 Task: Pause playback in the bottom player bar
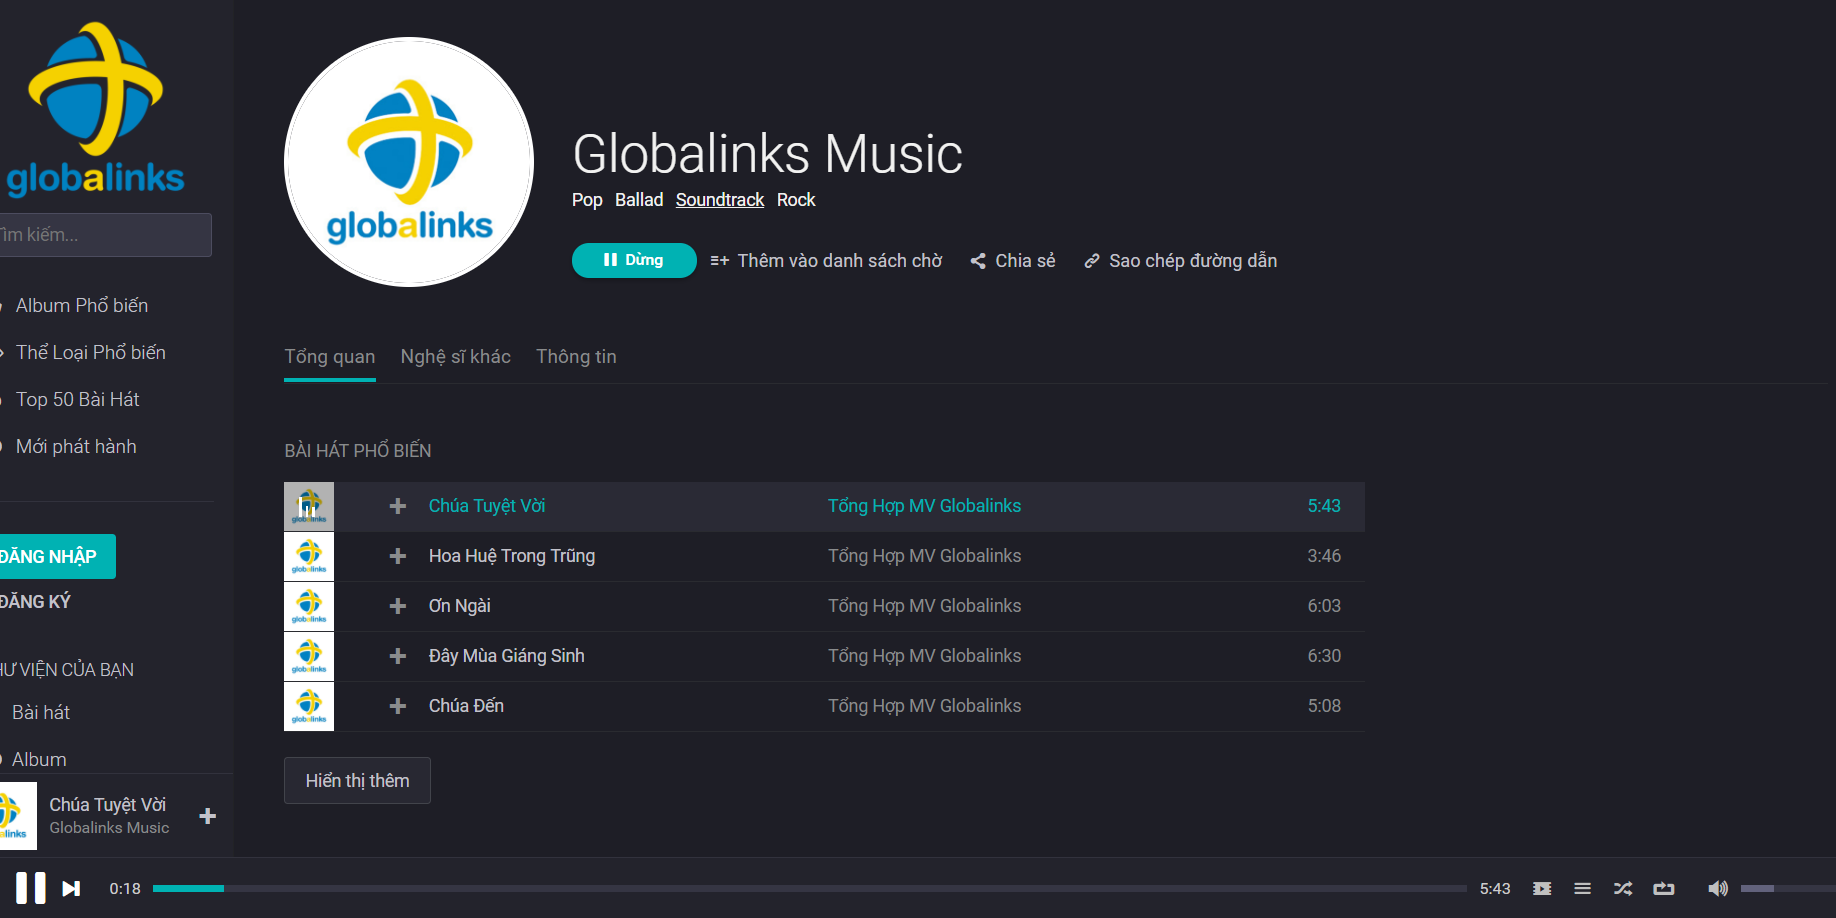point(30,888)
